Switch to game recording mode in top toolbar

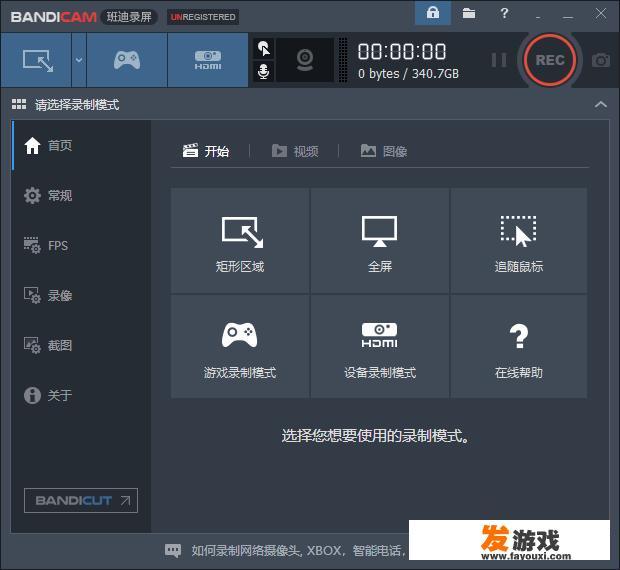(127, 60)
